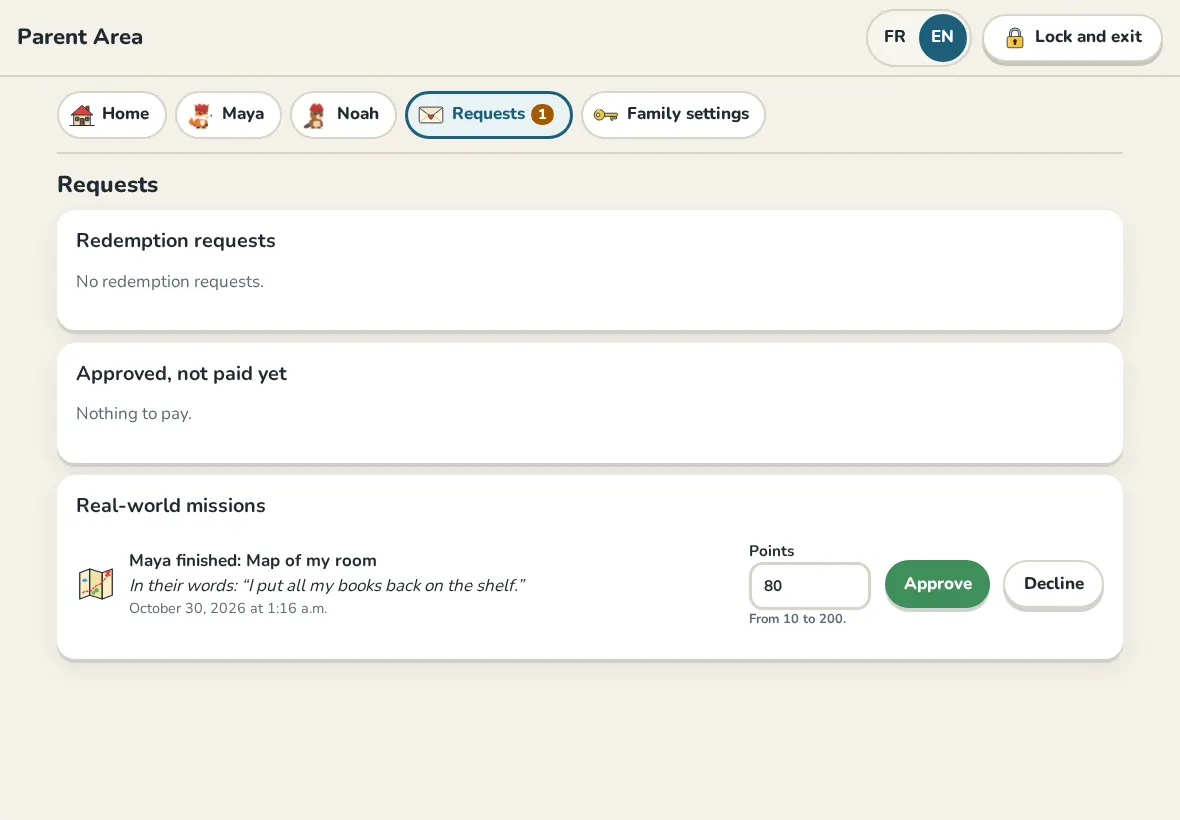This screenshot has height=820, width=1180.
Task: Click the "Real-world missions" heading
Action: pos(171,506)
